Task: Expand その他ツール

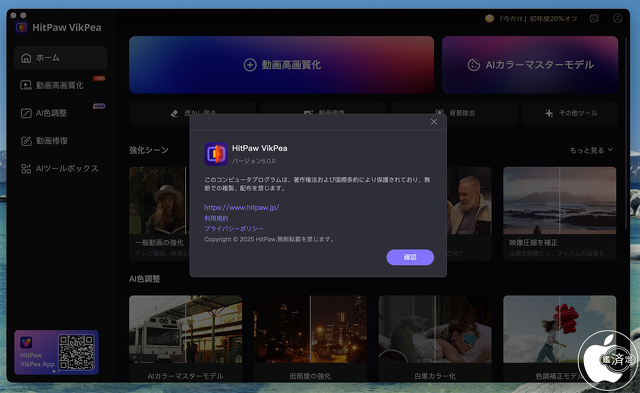Action: 570,113
